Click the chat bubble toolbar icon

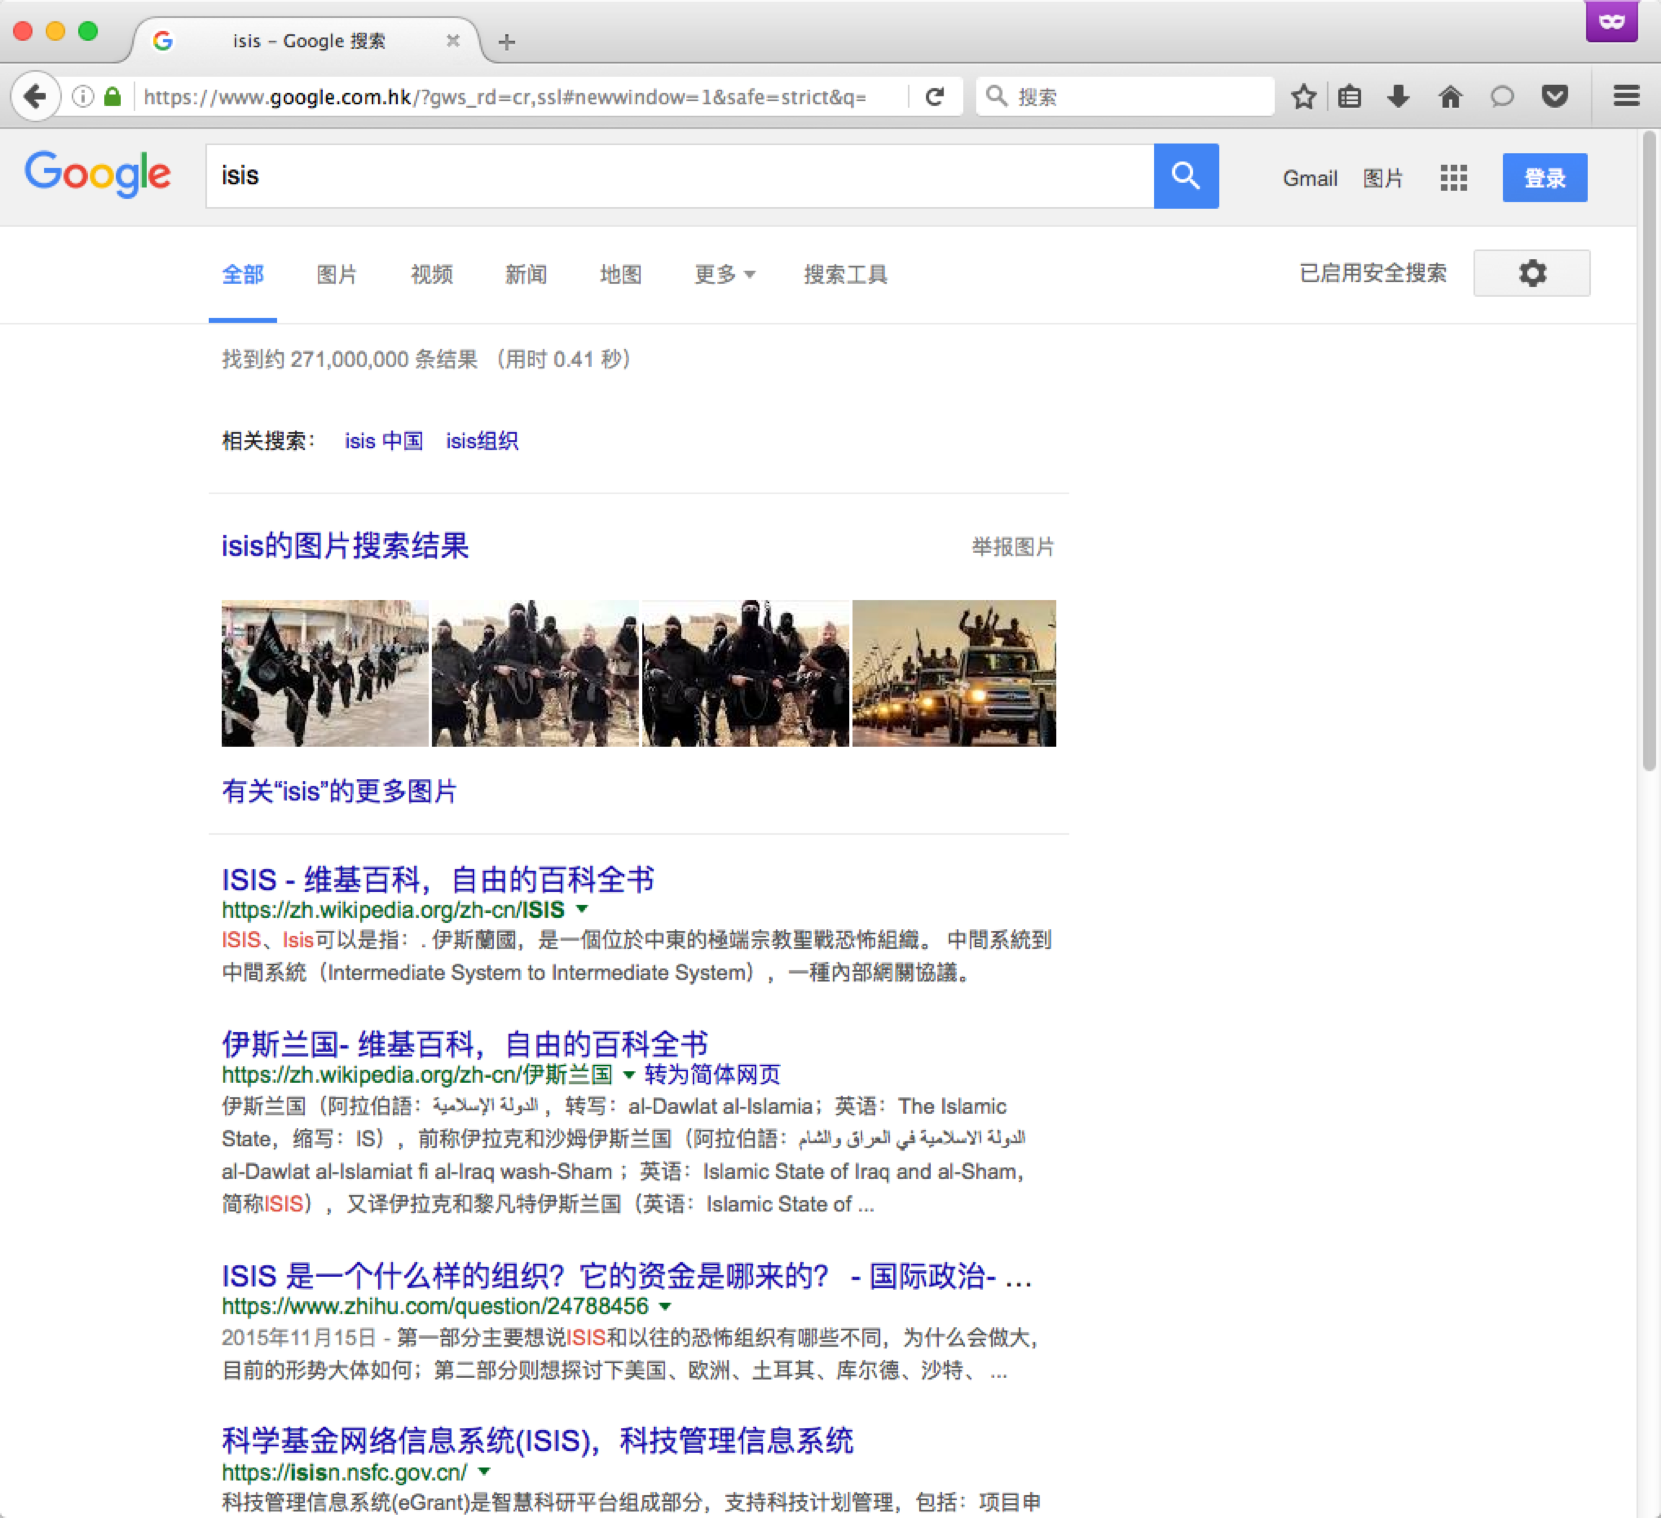(1502, 97)
